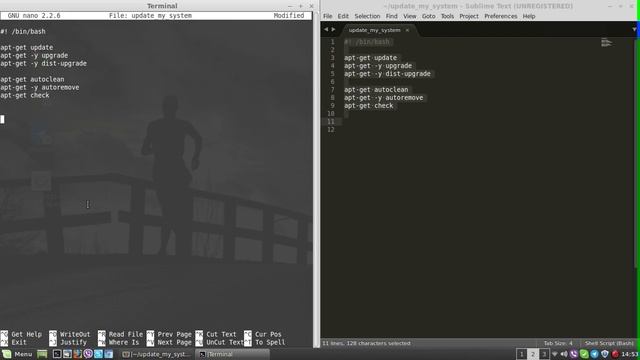Screen dimensions: 640x360
Task: Activate the ~/update_my_syst... taskbar window button
Action: (x=156, y=354)
